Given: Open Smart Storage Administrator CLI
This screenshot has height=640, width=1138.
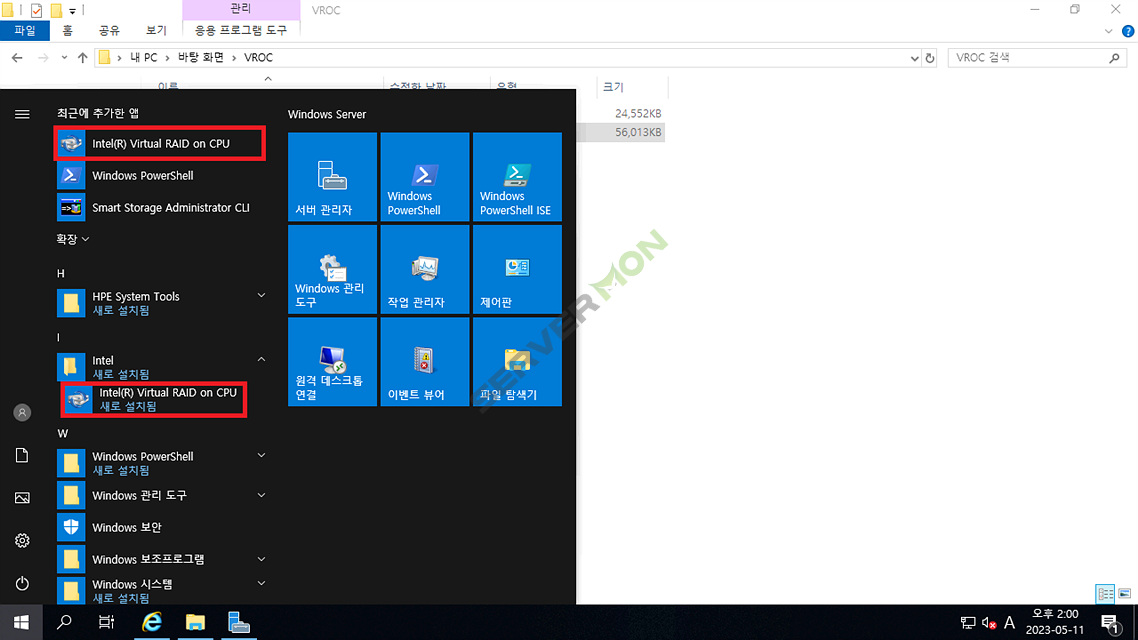Looking at the screenshot, I should (x=160, y=208).
